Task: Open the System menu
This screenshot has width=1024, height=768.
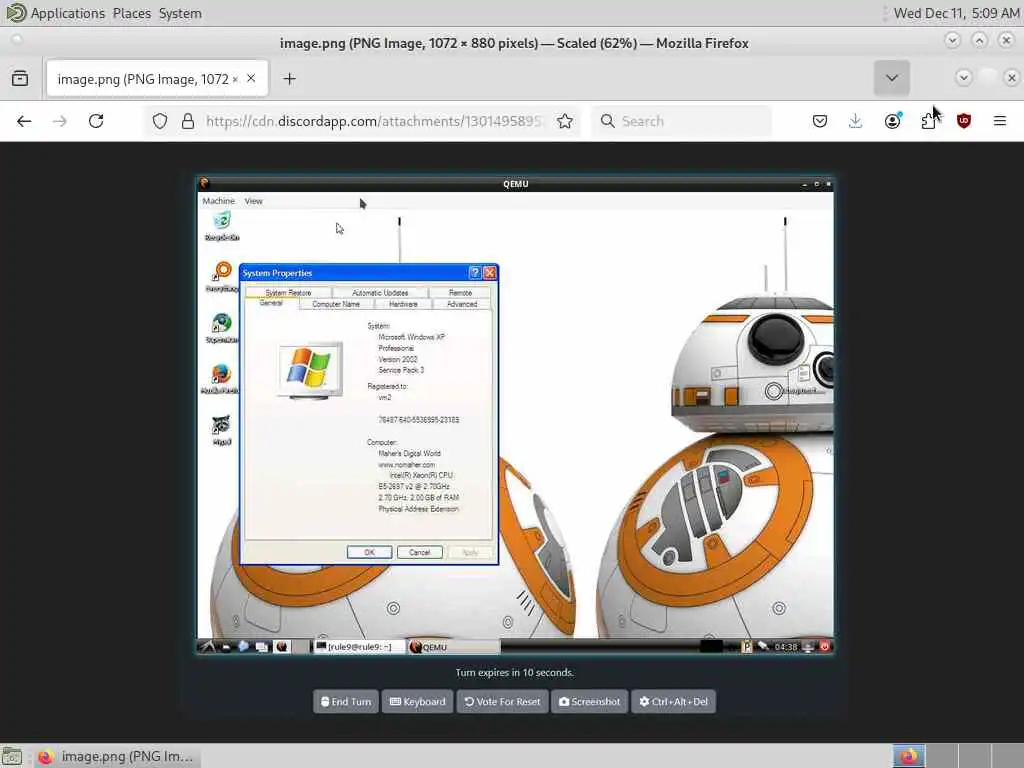Action: [180, 13]
